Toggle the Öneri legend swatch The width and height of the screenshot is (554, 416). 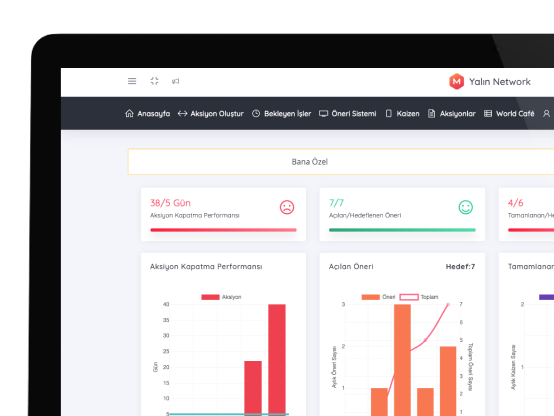(371, 297)
